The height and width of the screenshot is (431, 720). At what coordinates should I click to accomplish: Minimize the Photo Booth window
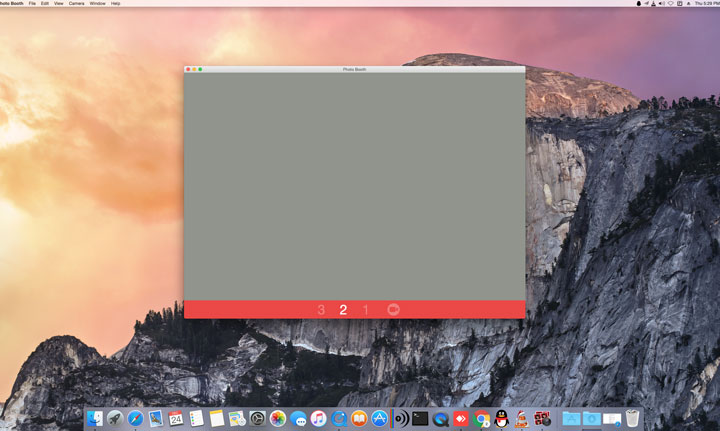[x=194, y=69]
